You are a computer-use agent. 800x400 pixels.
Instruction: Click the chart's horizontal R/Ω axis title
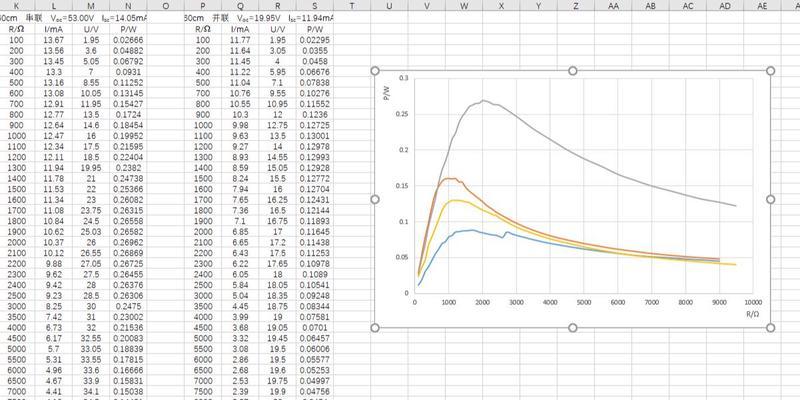pos(753,314)
